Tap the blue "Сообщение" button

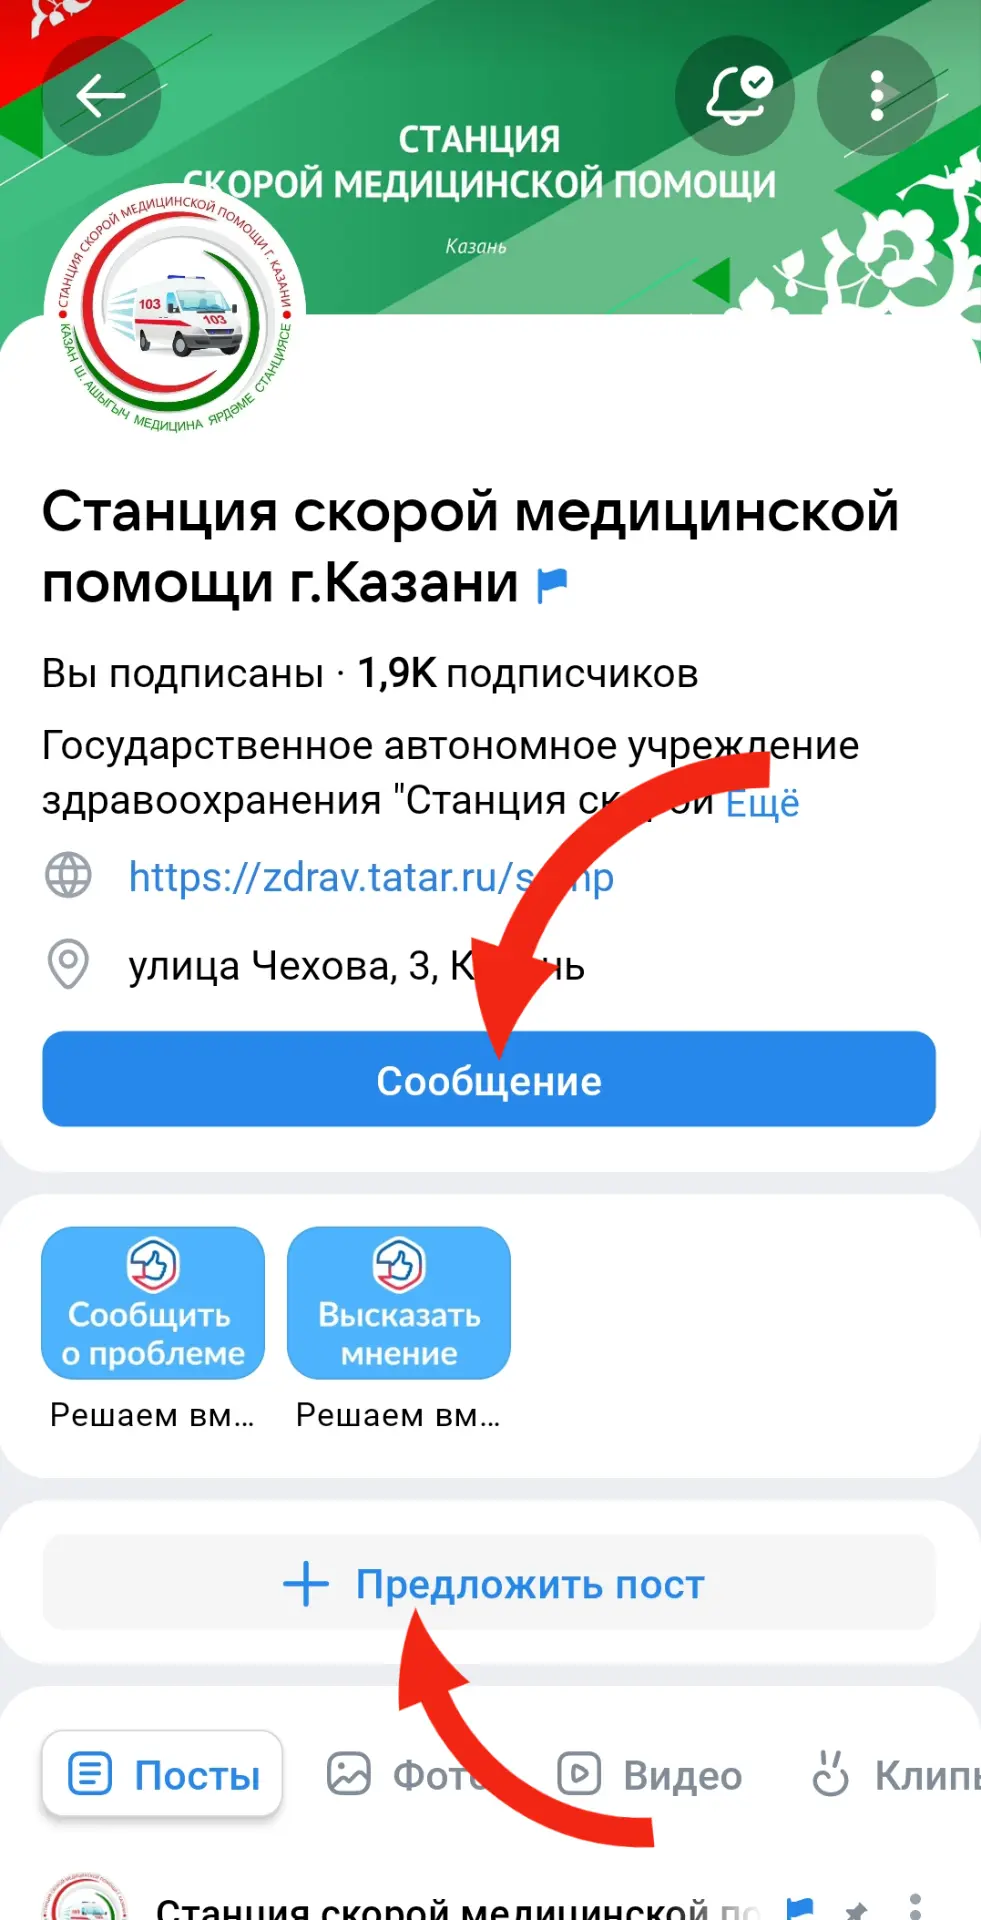[489, 1079]
